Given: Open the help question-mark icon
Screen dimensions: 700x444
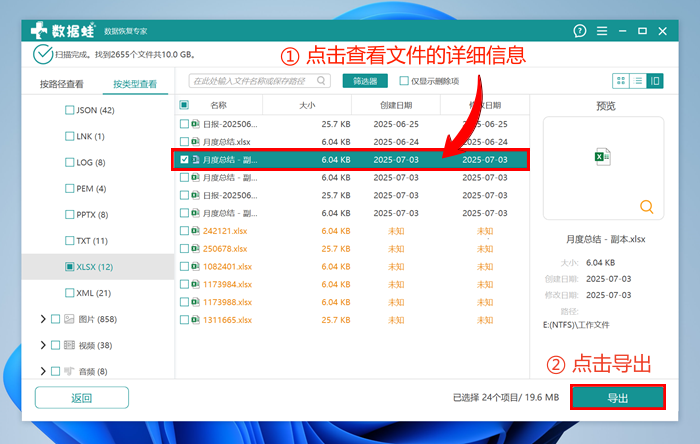Looking at the screenshot, I should coord(579,31).
